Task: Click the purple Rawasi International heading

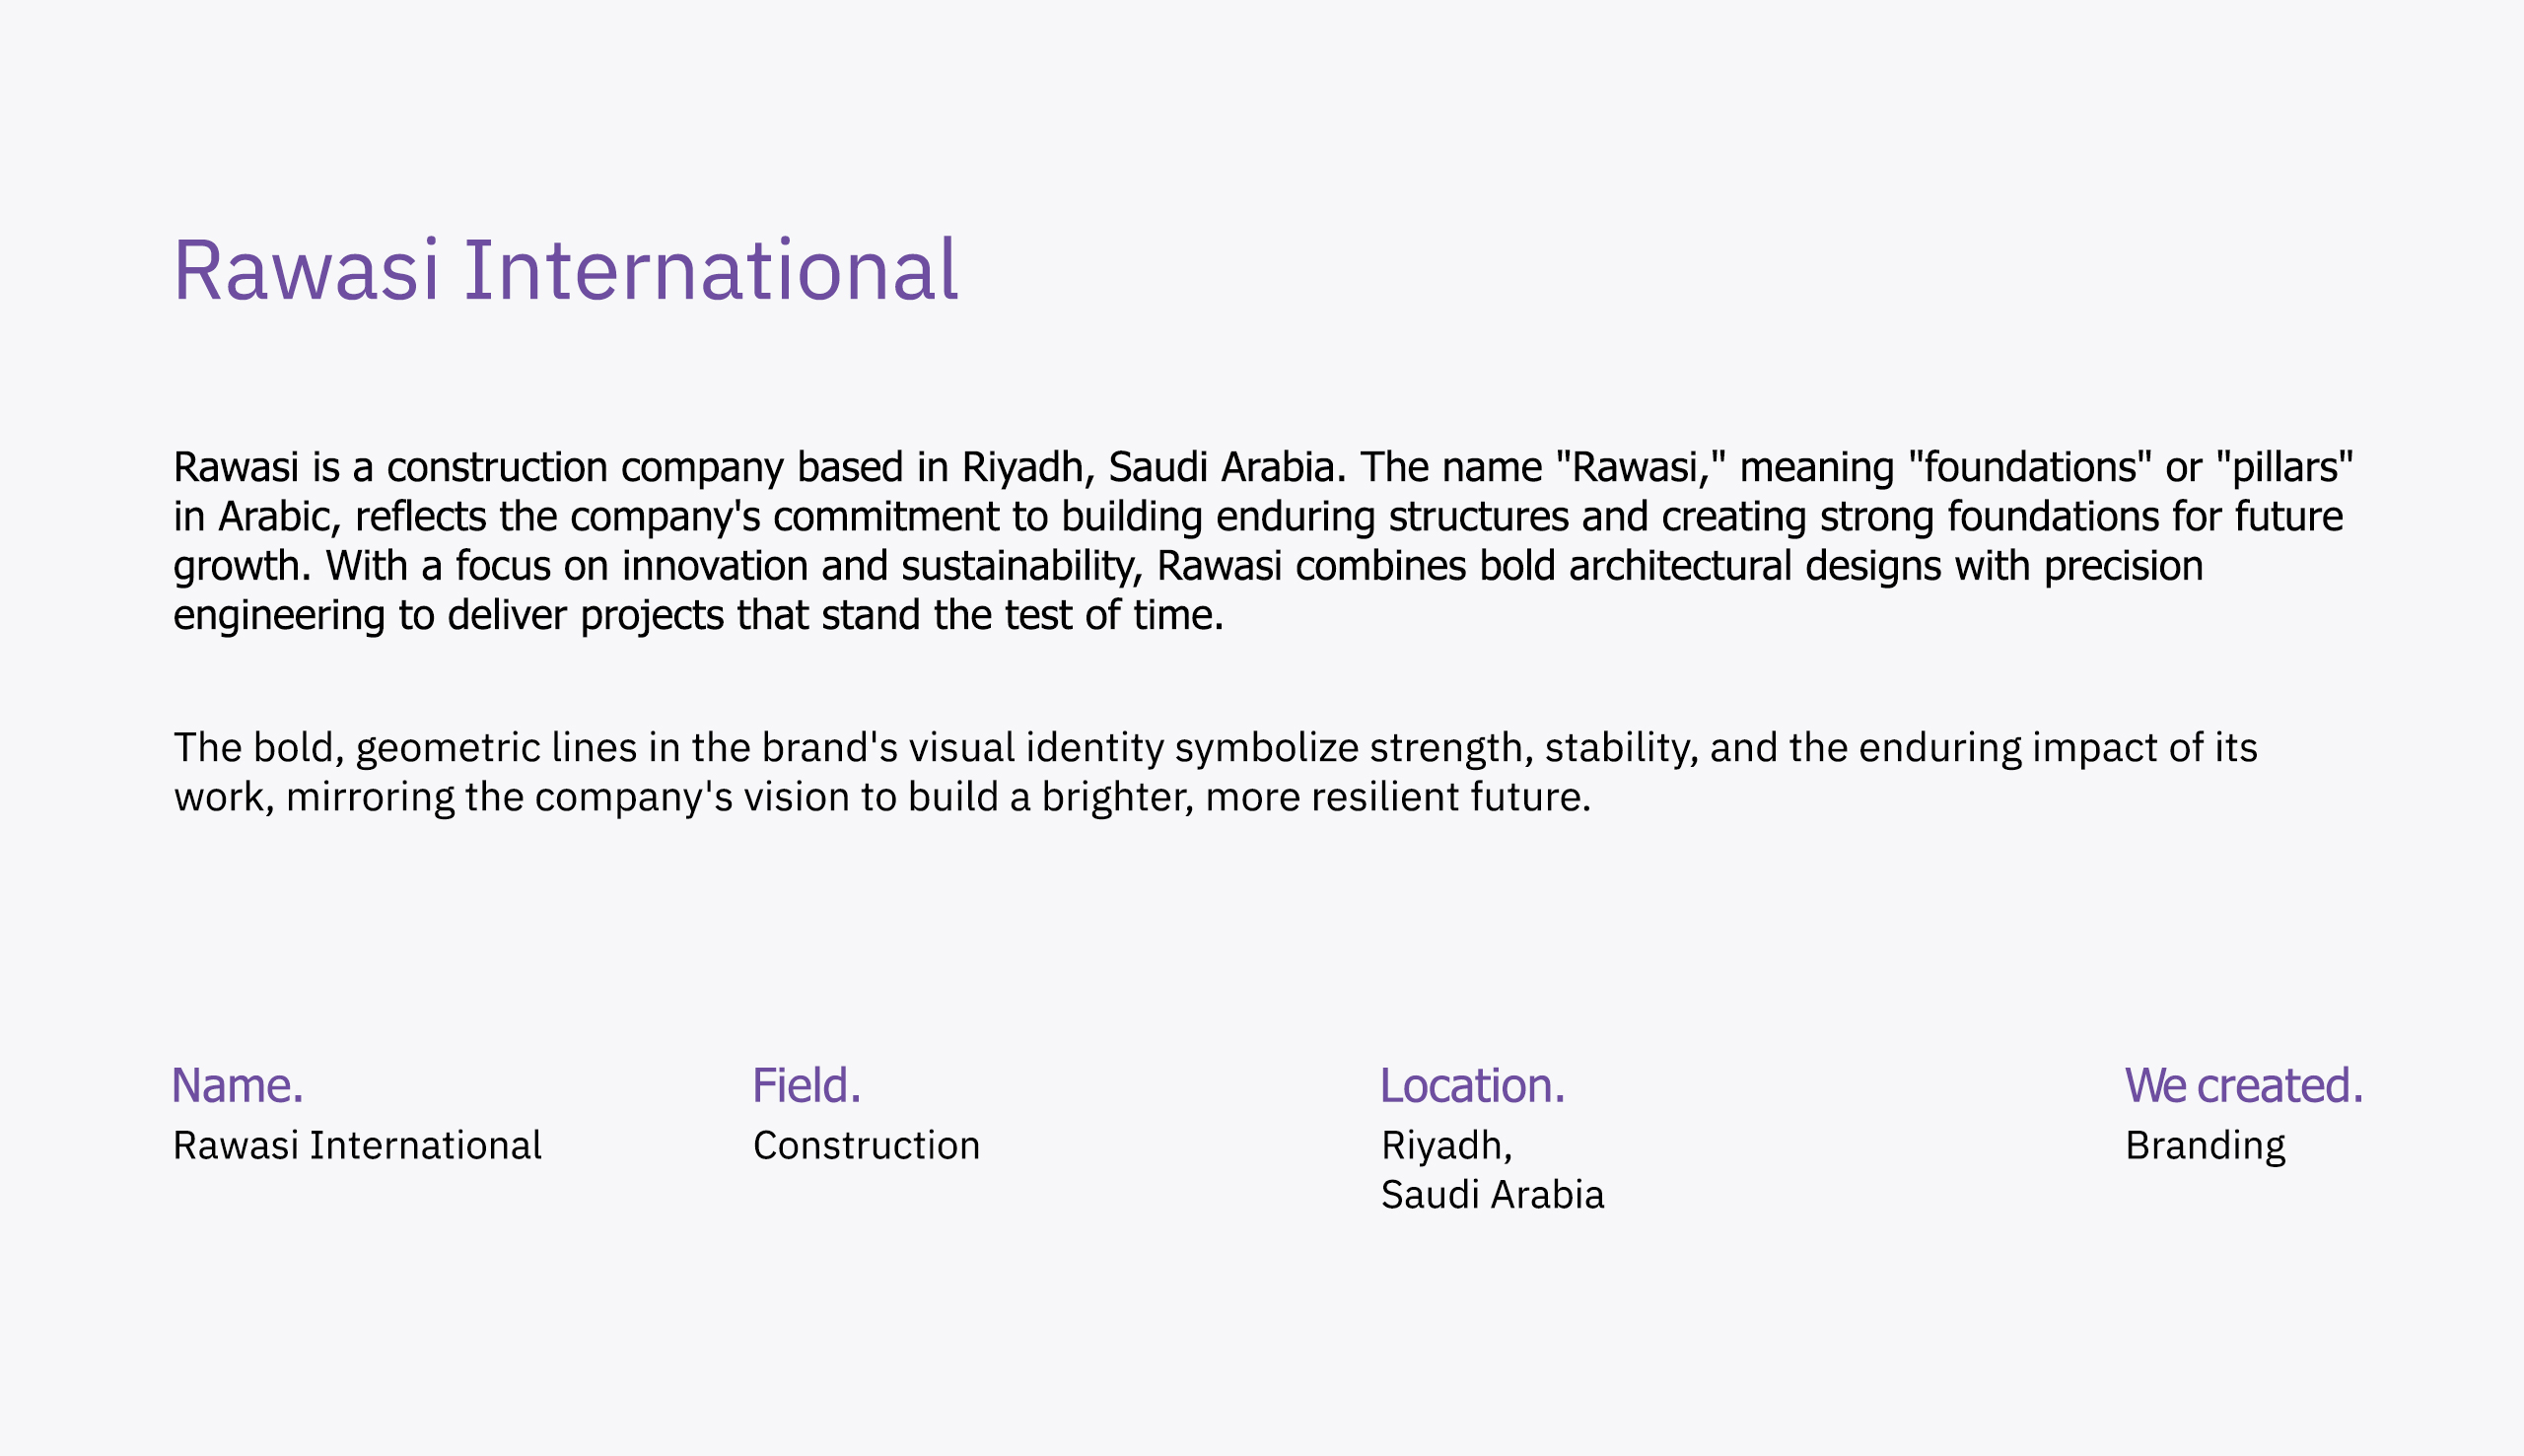Action: [x=565, y=270]
